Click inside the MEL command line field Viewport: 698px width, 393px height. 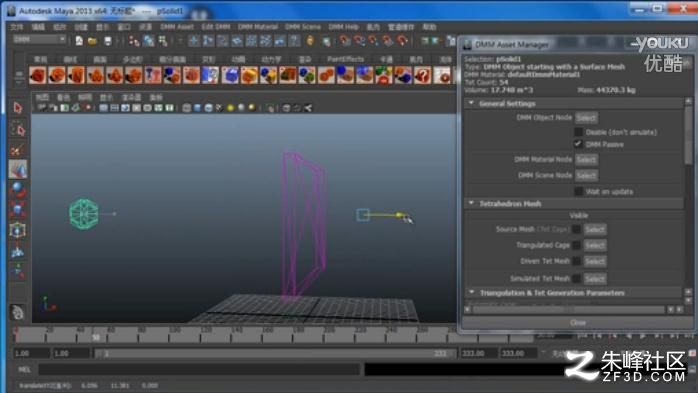199,369
